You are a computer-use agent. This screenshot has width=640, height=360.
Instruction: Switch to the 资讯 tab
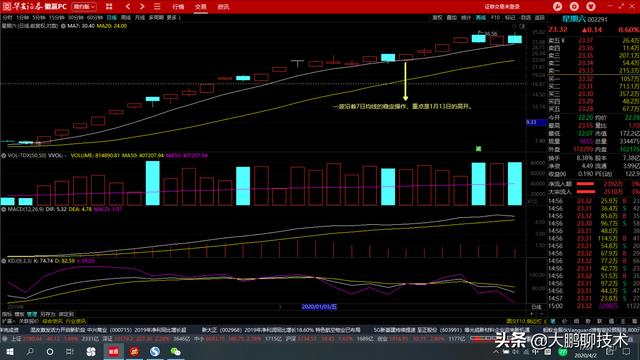click(223, 7)
